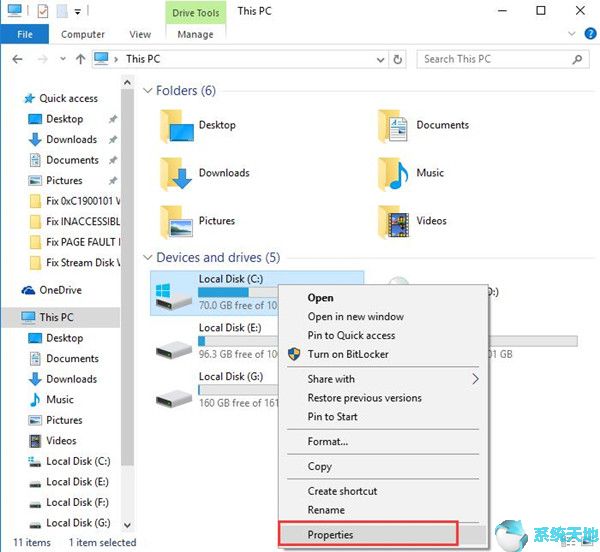600x552 pixels.
Task: Collapse the ribbon using the chevron
Action: [x=570, y=34]
